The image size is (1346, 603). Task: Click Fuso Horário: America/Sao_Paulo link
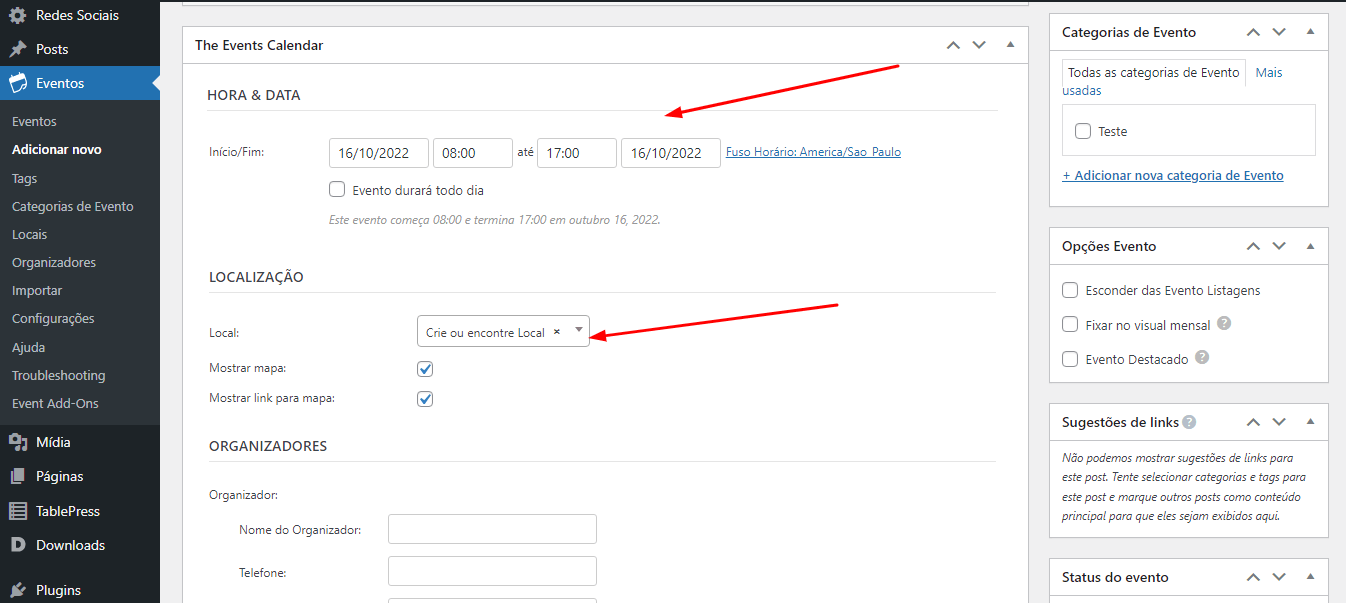(x=813, y=152)
